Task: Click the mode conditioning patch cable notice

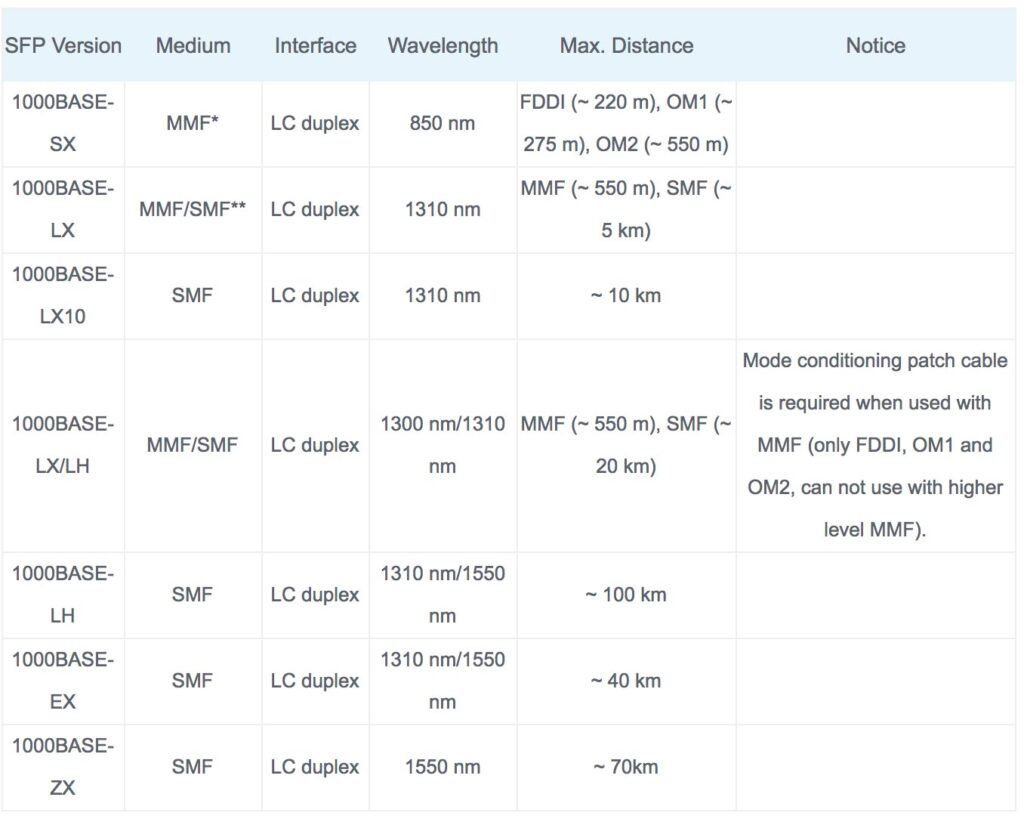Action: [x=875, y=445]
